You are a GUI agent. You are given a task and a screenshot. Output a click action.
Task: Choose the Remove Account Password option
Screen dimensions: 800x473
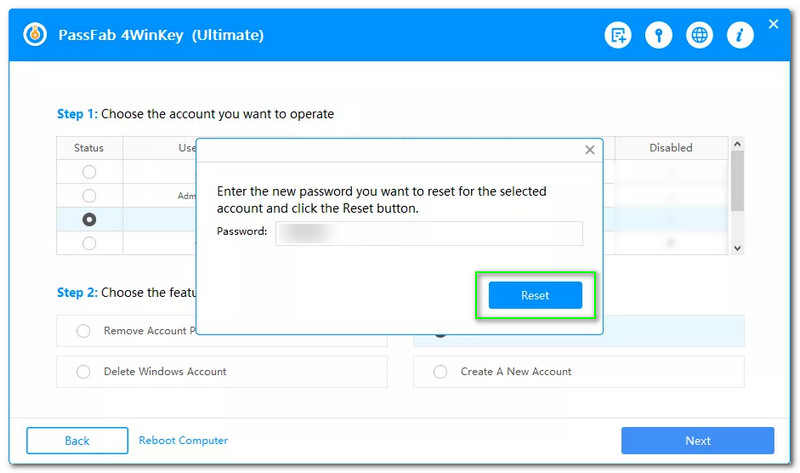[x=83, y=331]
